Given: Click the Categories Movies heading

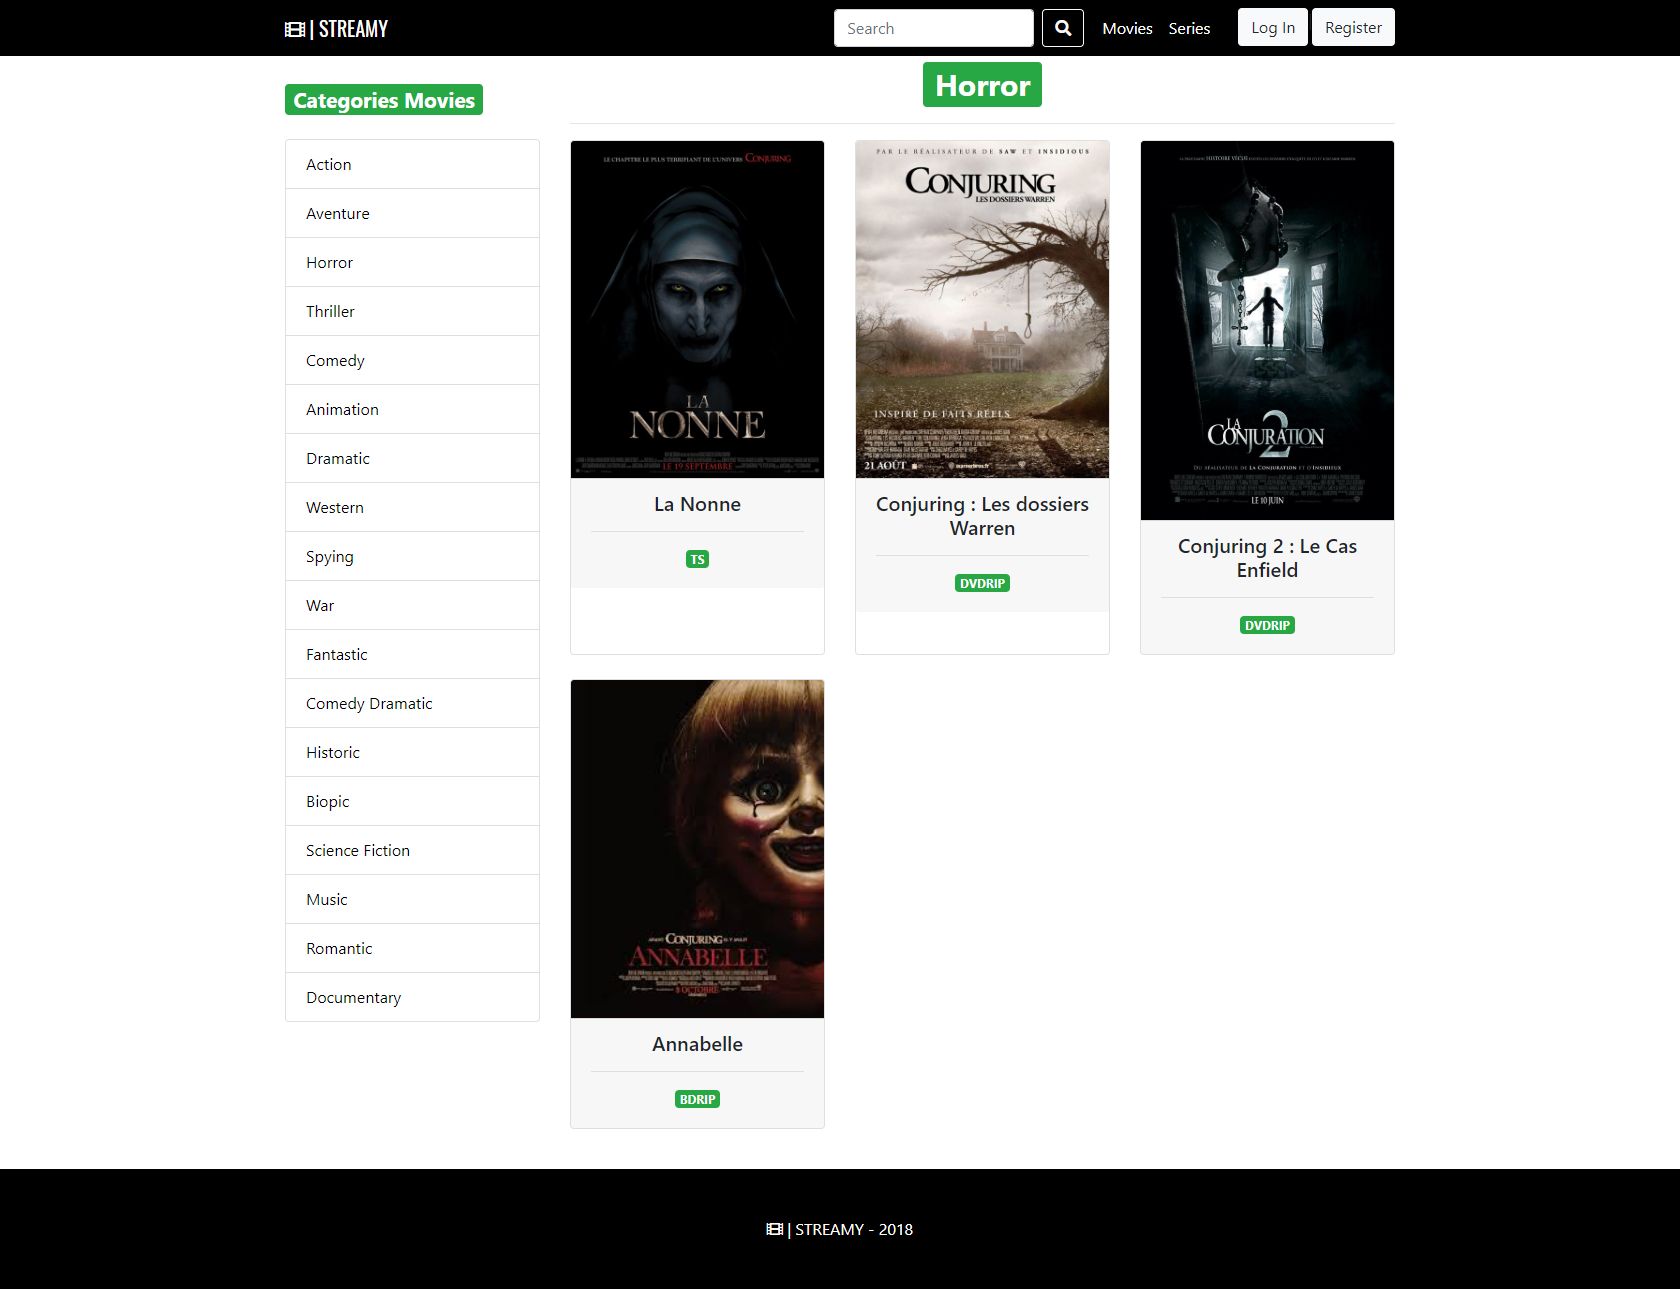Looking at the screenshot, I should [x=384, y=100].
